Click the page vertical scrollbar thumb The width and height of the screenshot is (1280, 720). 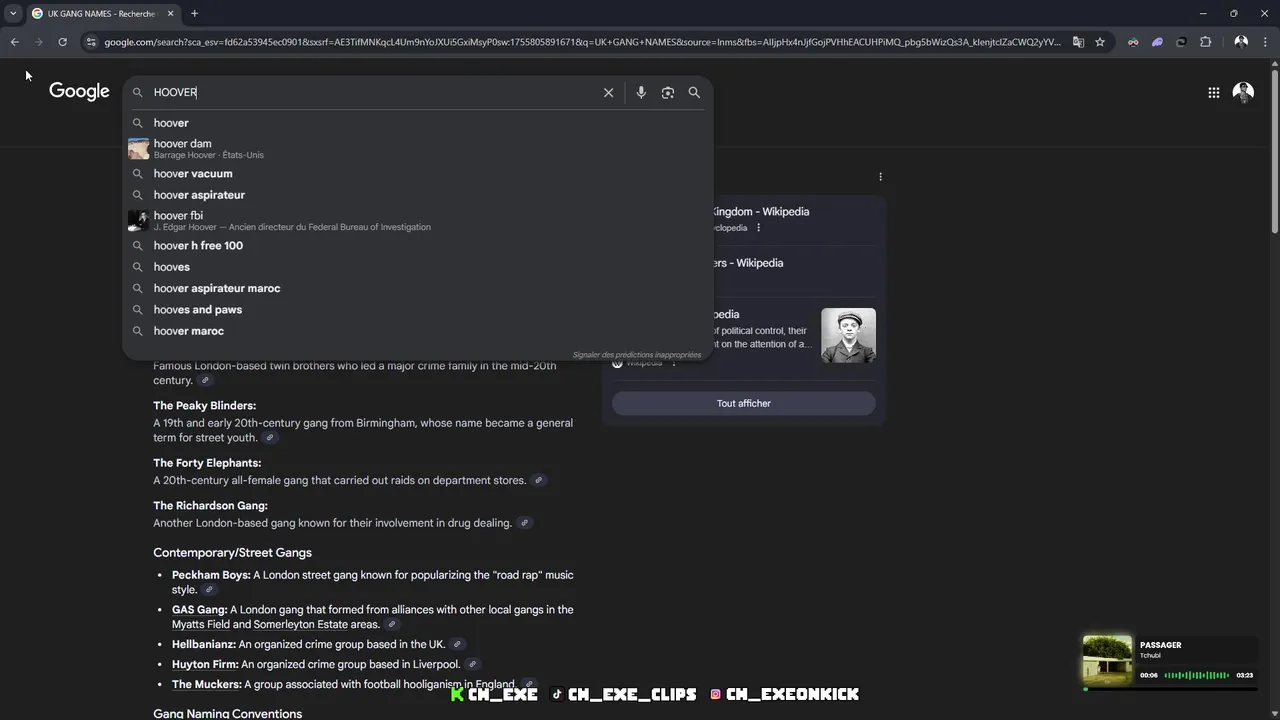click(x=1274, y=150)
